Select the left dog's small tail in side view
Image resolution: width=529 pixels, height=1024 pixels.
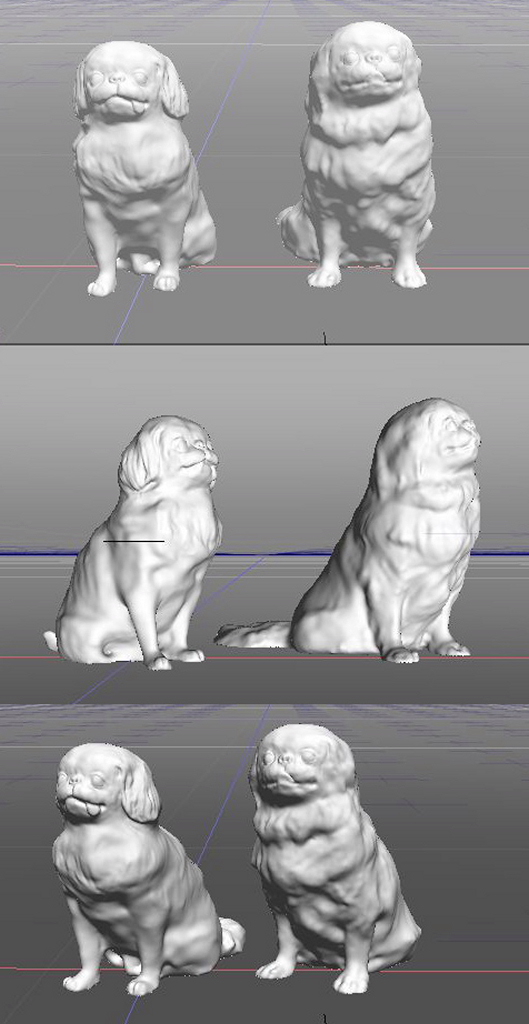pos(50,640)
